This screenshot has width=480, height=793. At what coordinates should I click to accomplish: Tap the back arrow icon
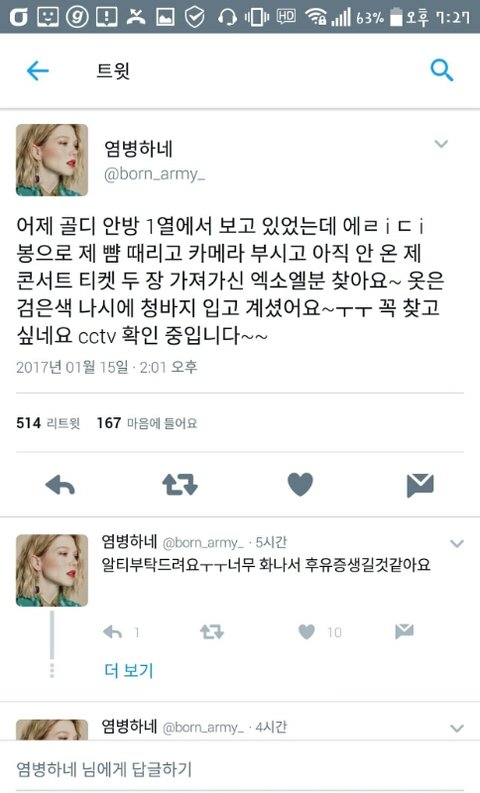click(37, 70)
